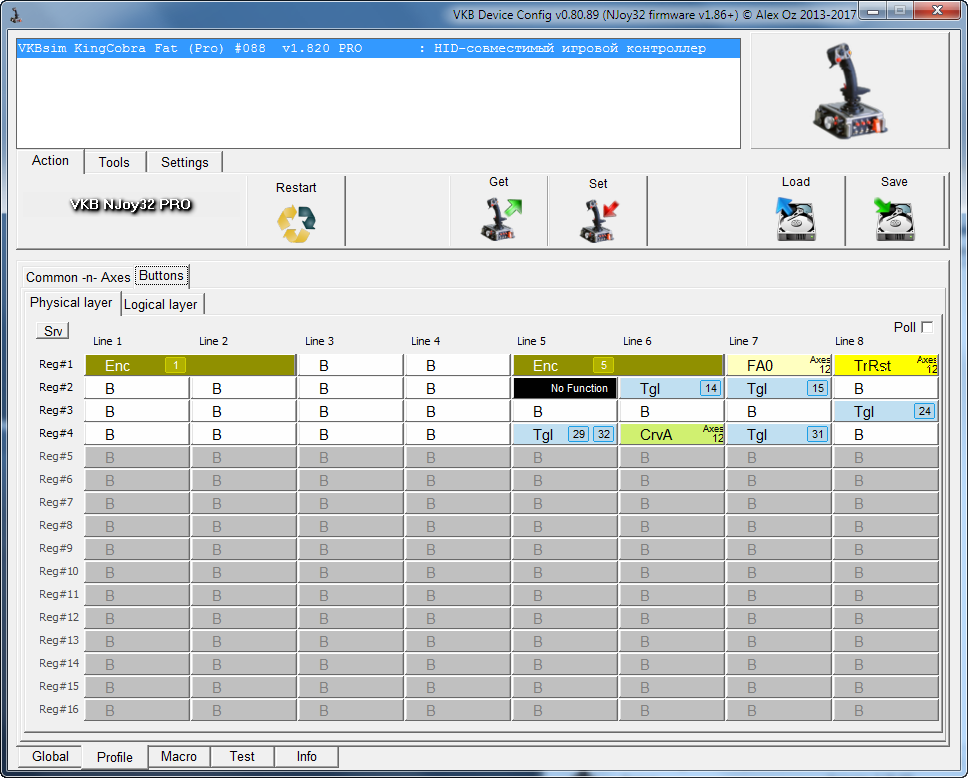Click the Srv button
This screenshot has height=778, width=968.
[x=53, y=331]
